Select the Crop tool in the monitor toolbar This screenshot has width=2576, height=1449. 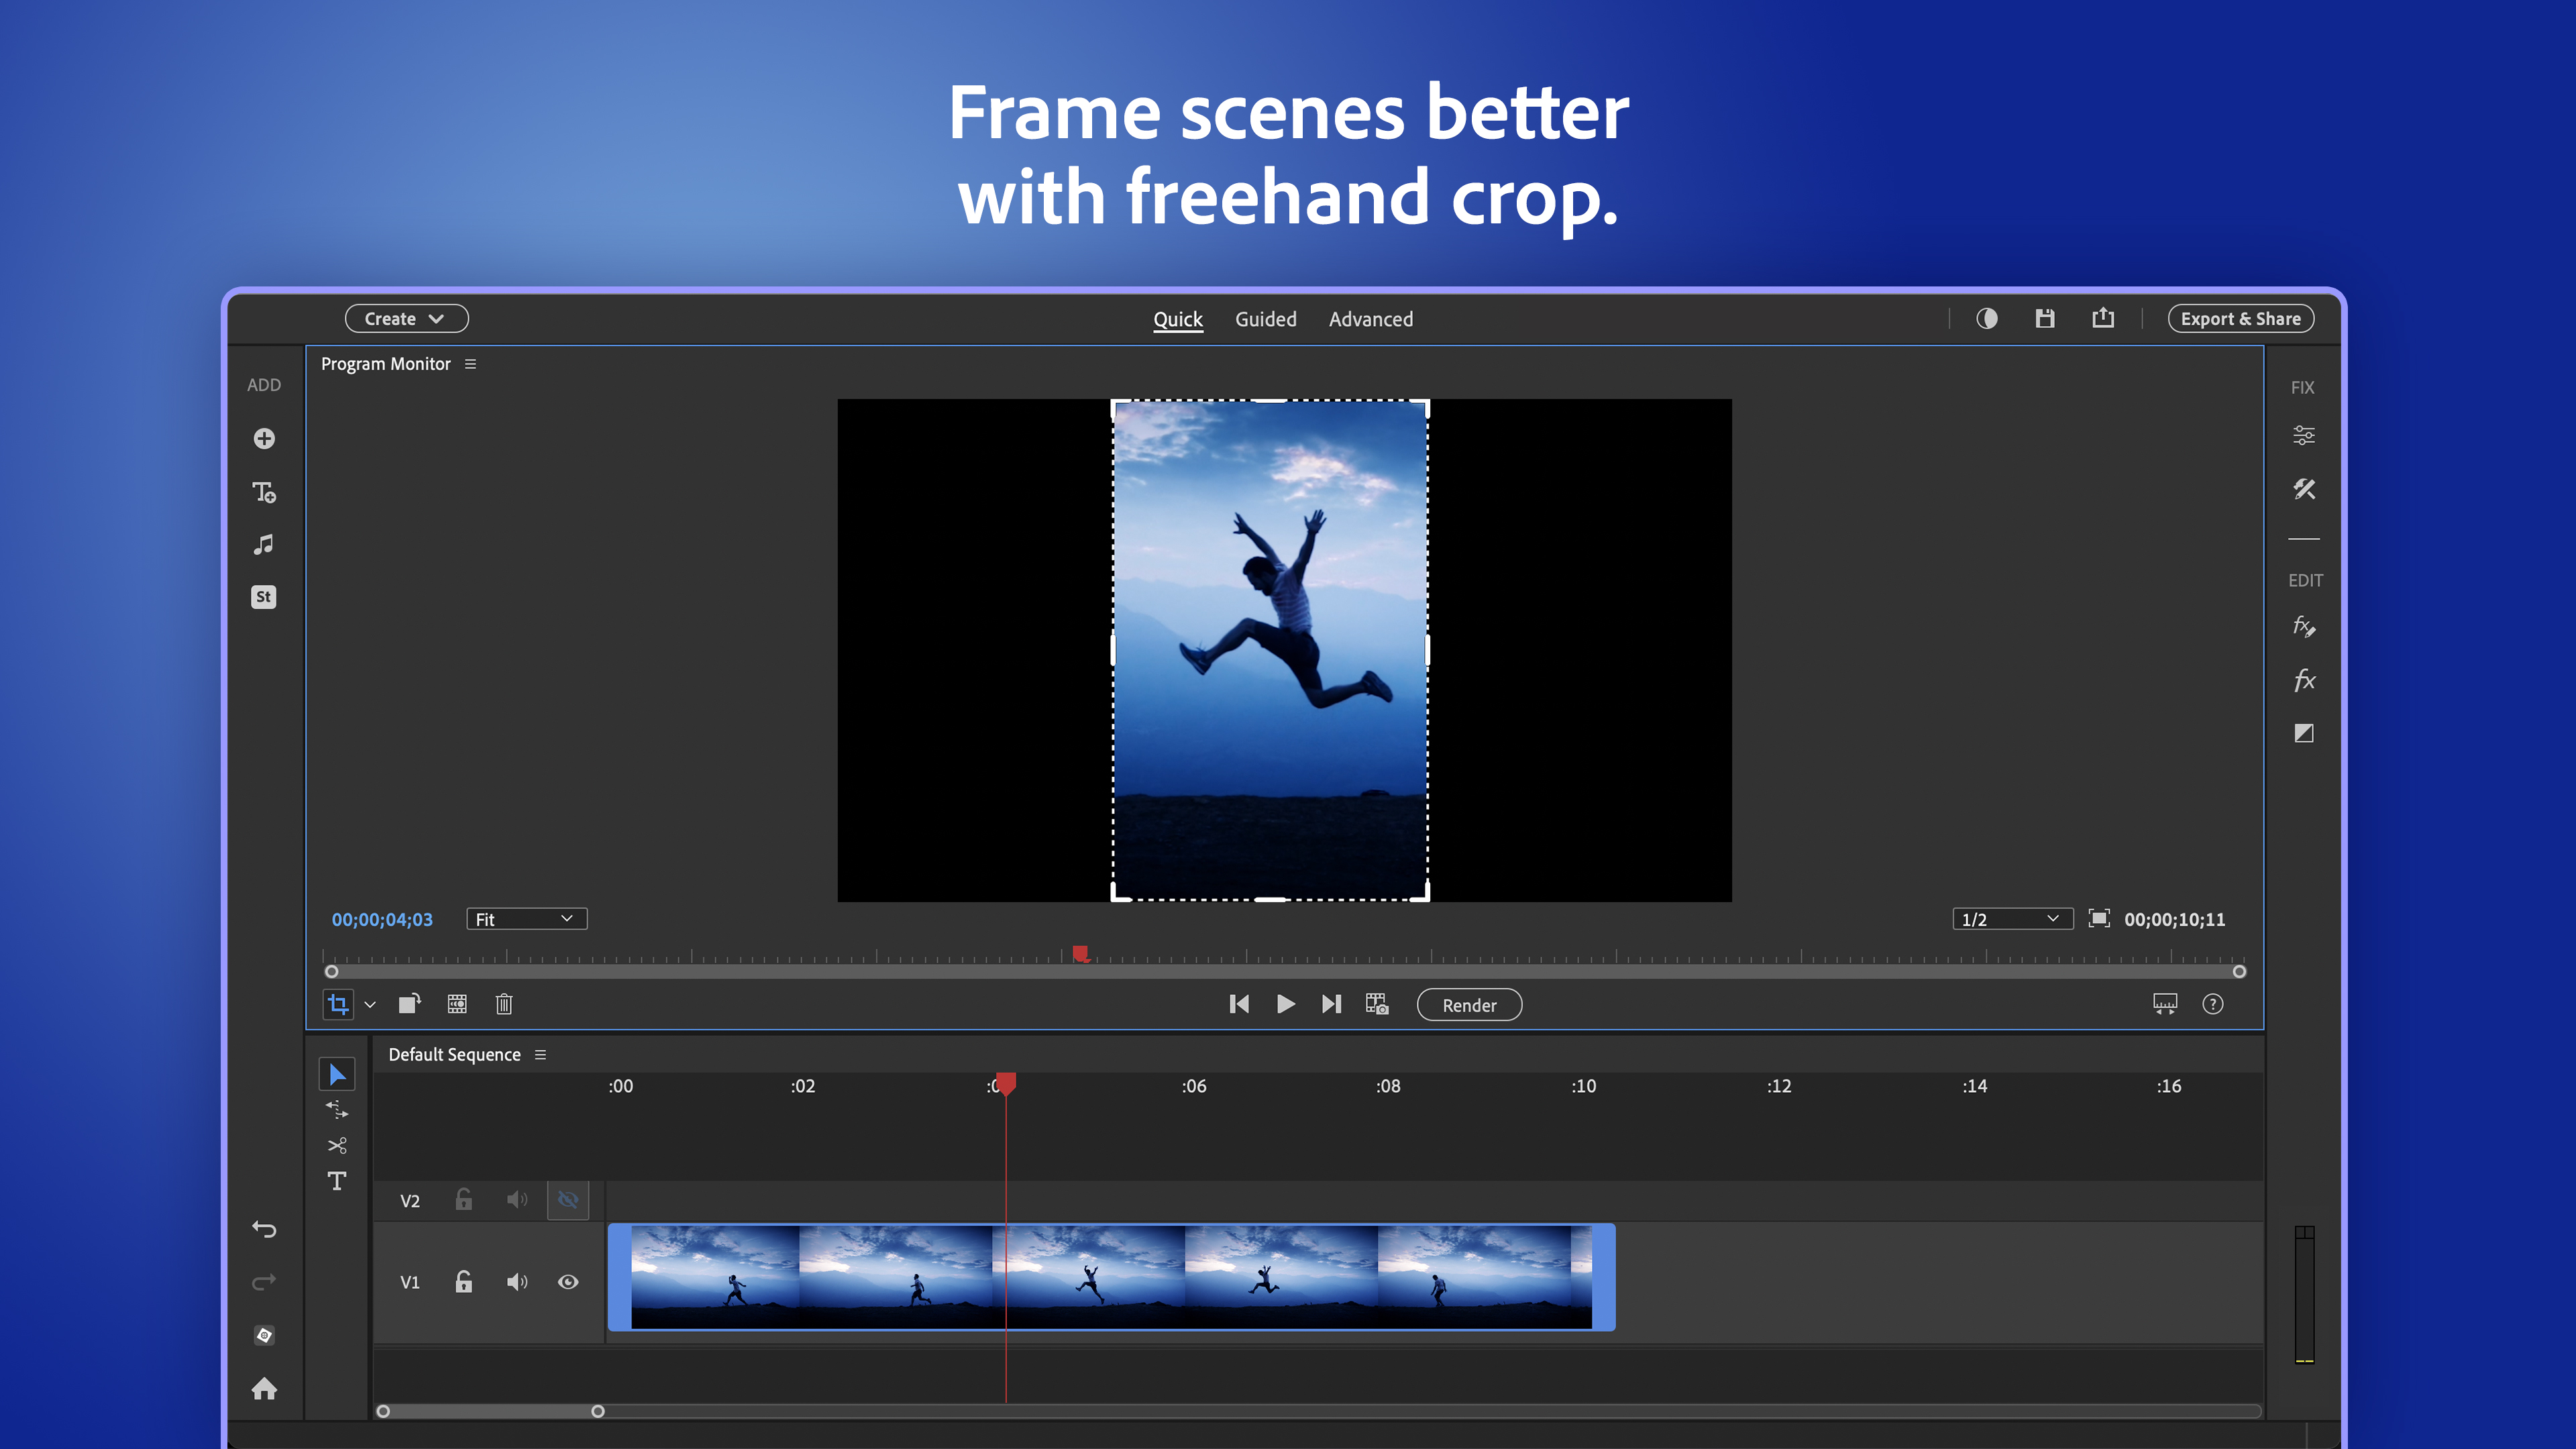(338, 1004)
